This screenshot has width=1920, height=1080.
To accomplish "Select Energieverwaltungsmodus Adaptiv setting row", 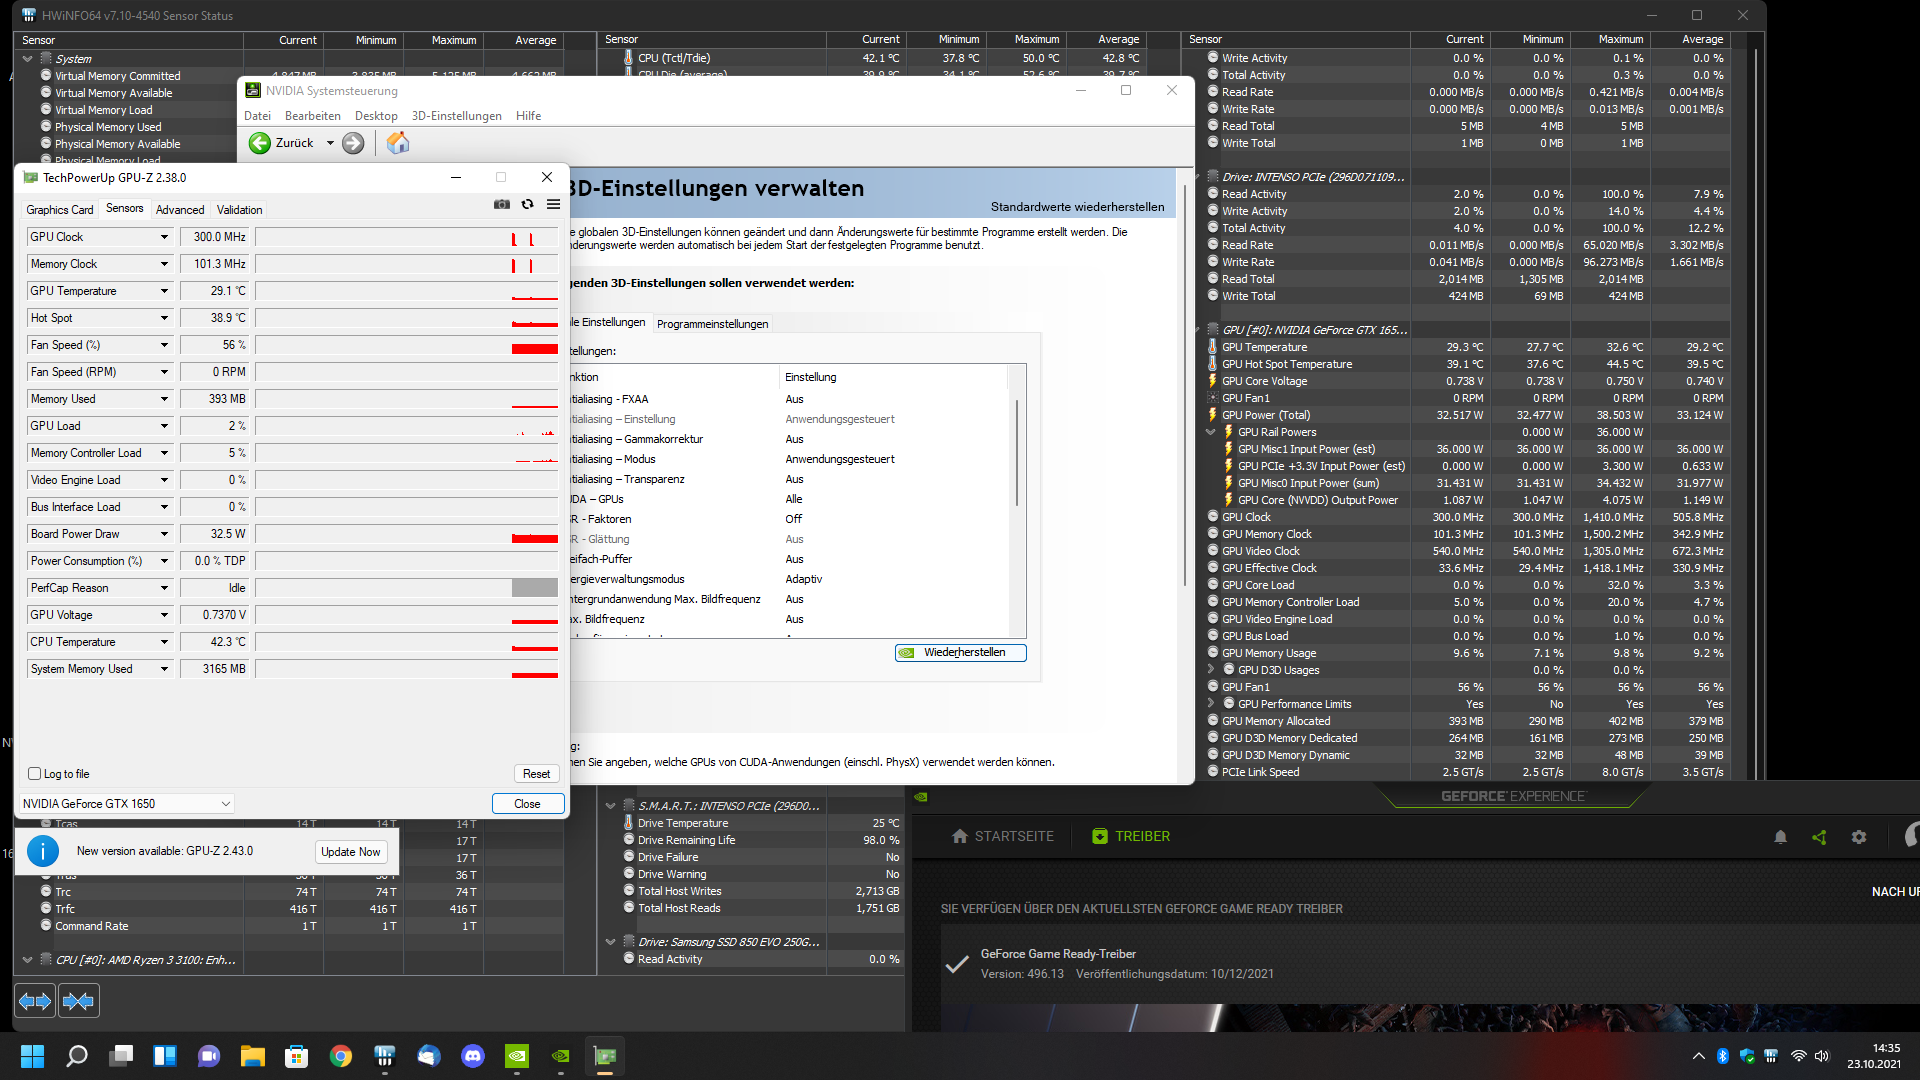I will (x=790, y=579).
